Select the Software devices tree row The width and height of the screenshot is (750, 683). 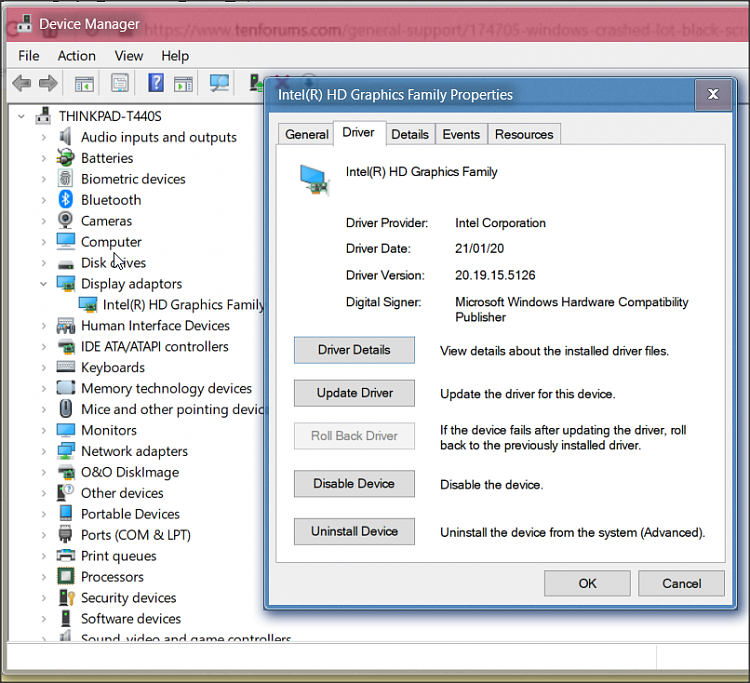[131, 619]
